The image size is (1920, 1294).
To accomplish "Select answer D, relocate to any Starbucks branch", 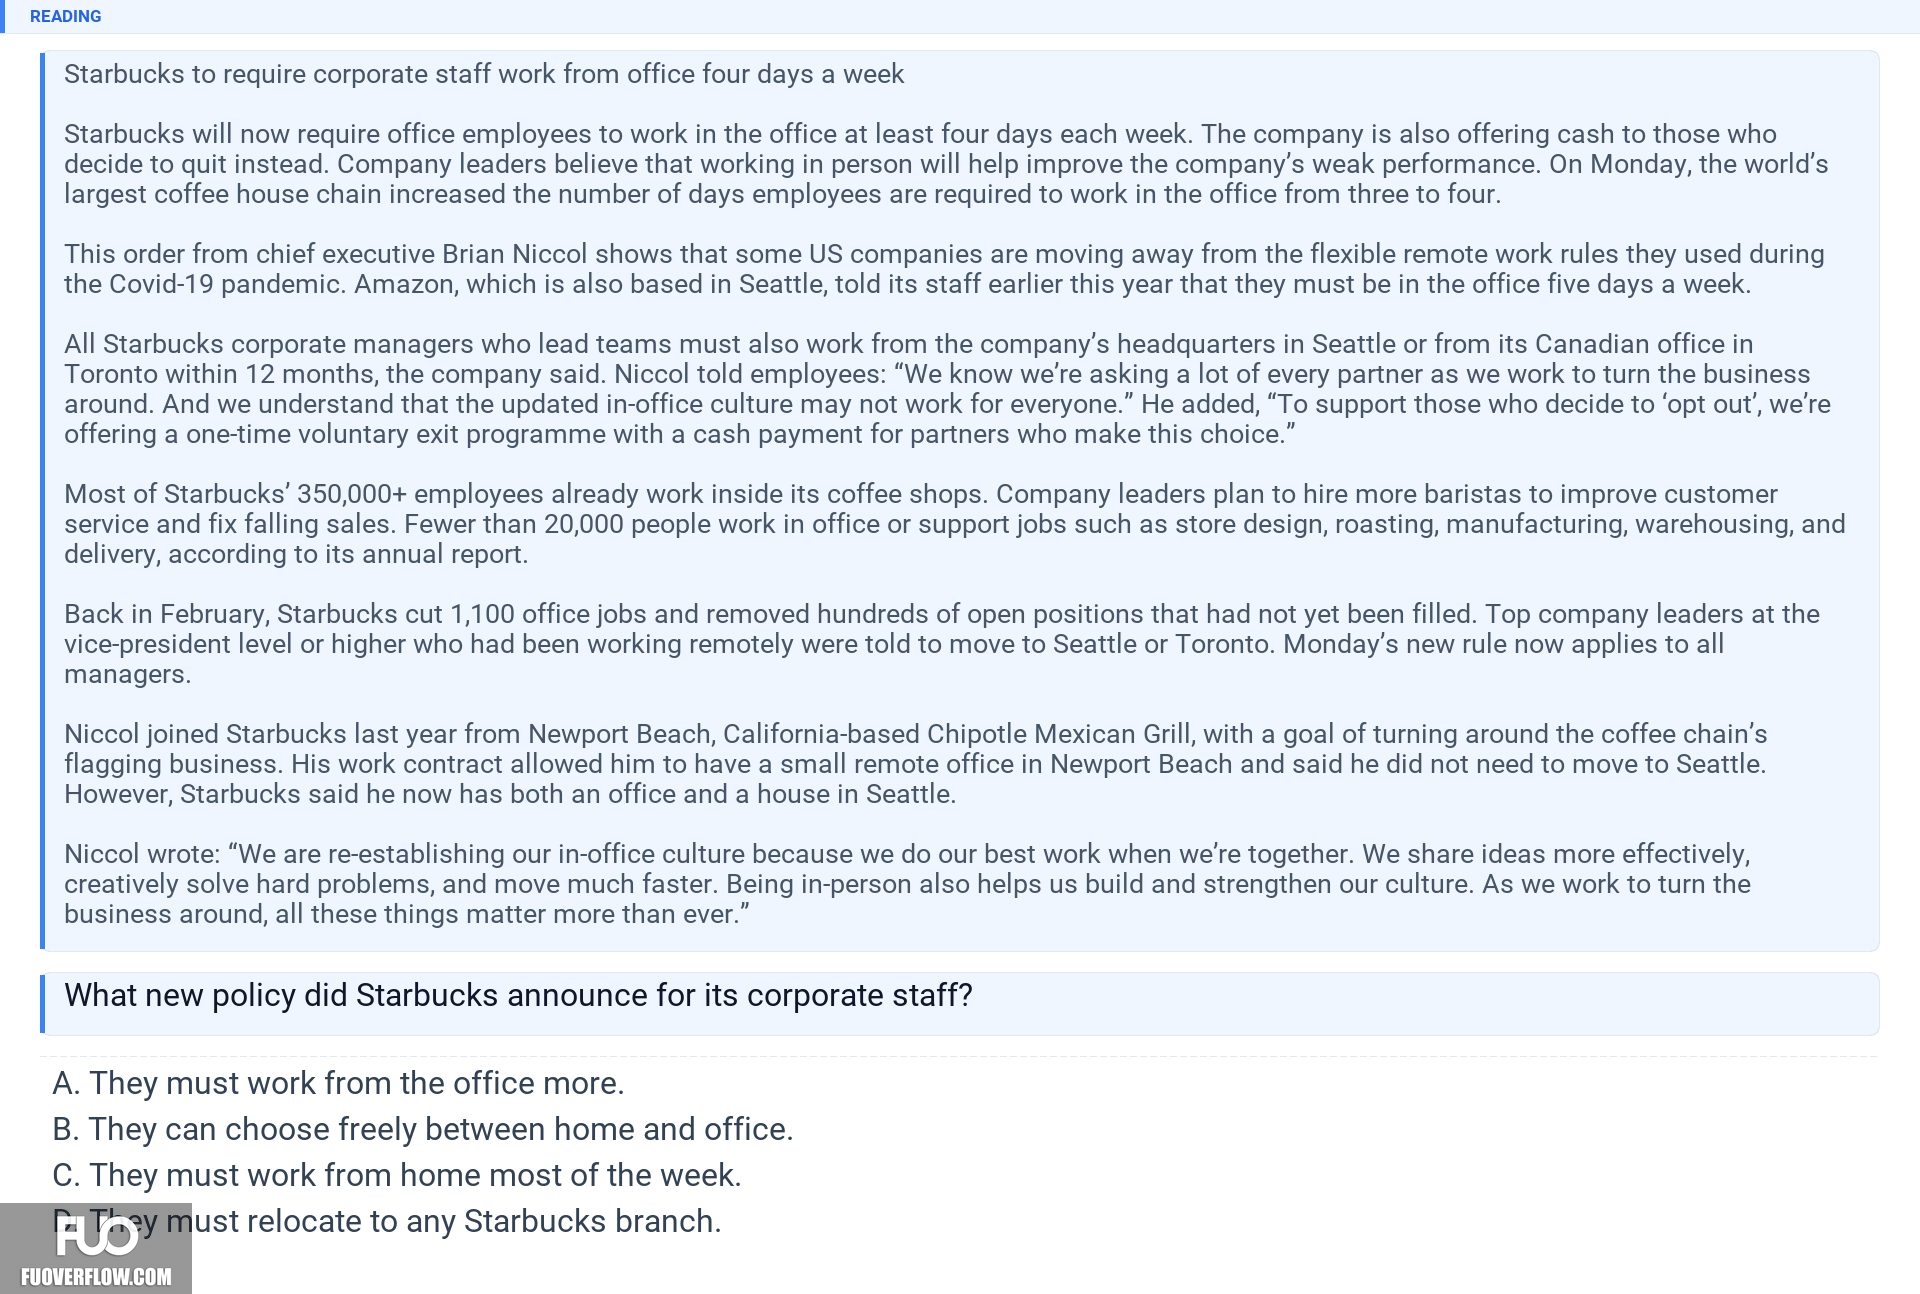I will 387,1221.
